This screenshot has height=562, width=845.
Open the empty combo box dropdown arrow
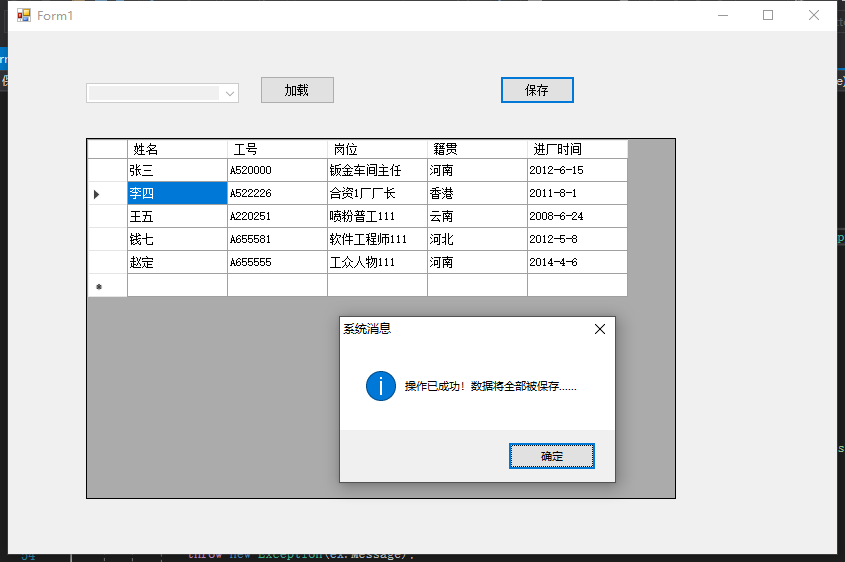pyautogui.click(x=230, y=93)
